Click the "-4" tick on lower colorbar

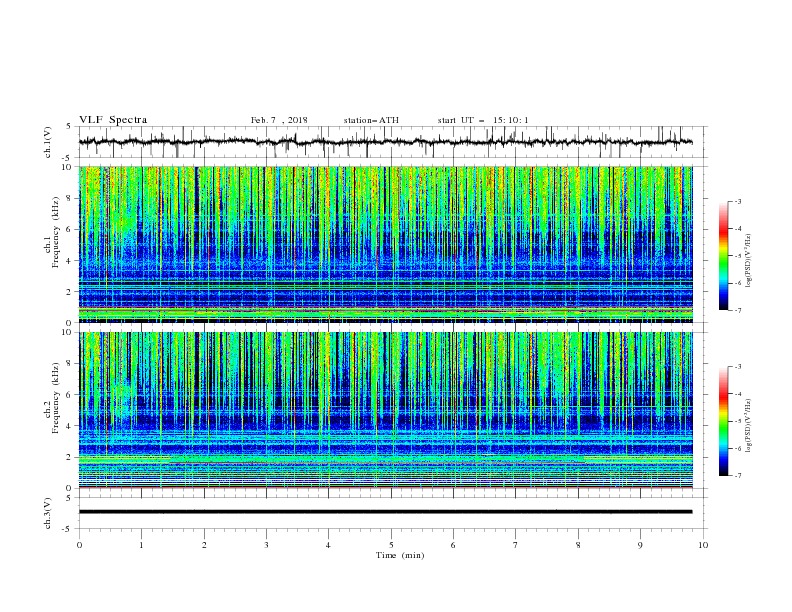tap(737, 394)
